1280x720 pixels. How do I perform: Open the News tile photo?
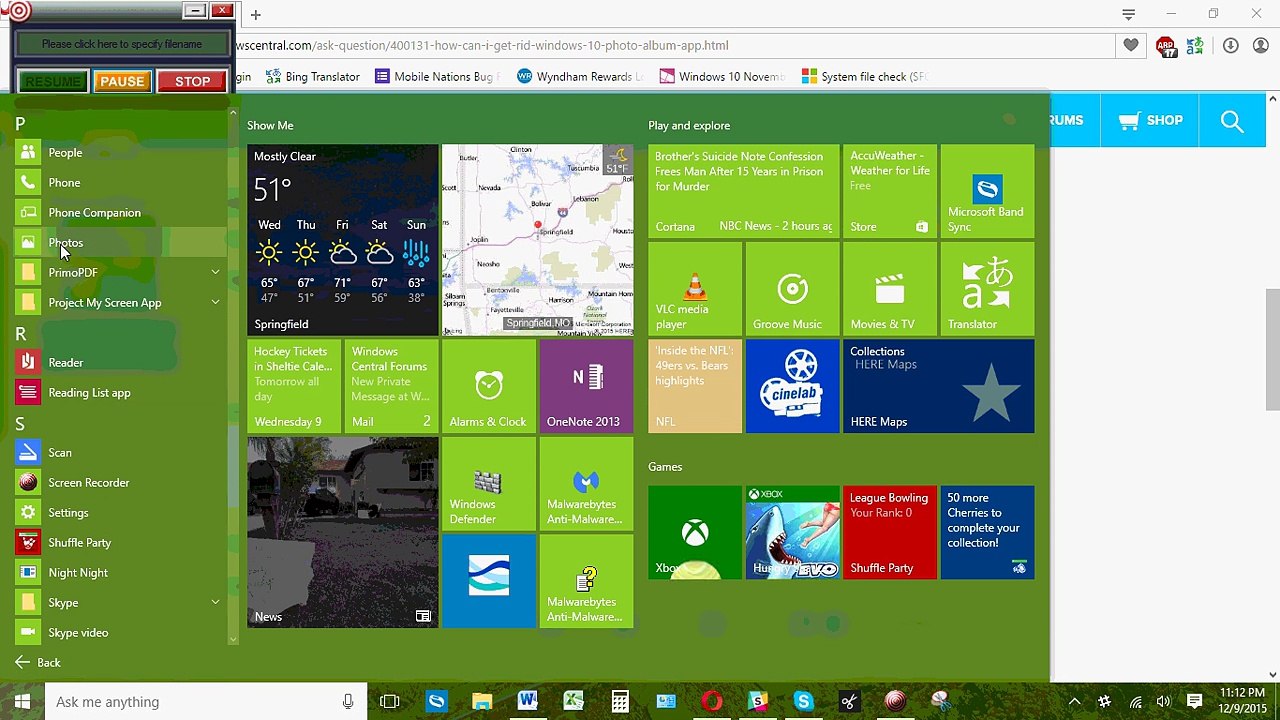pyautogui.click(x=343, y=533)
